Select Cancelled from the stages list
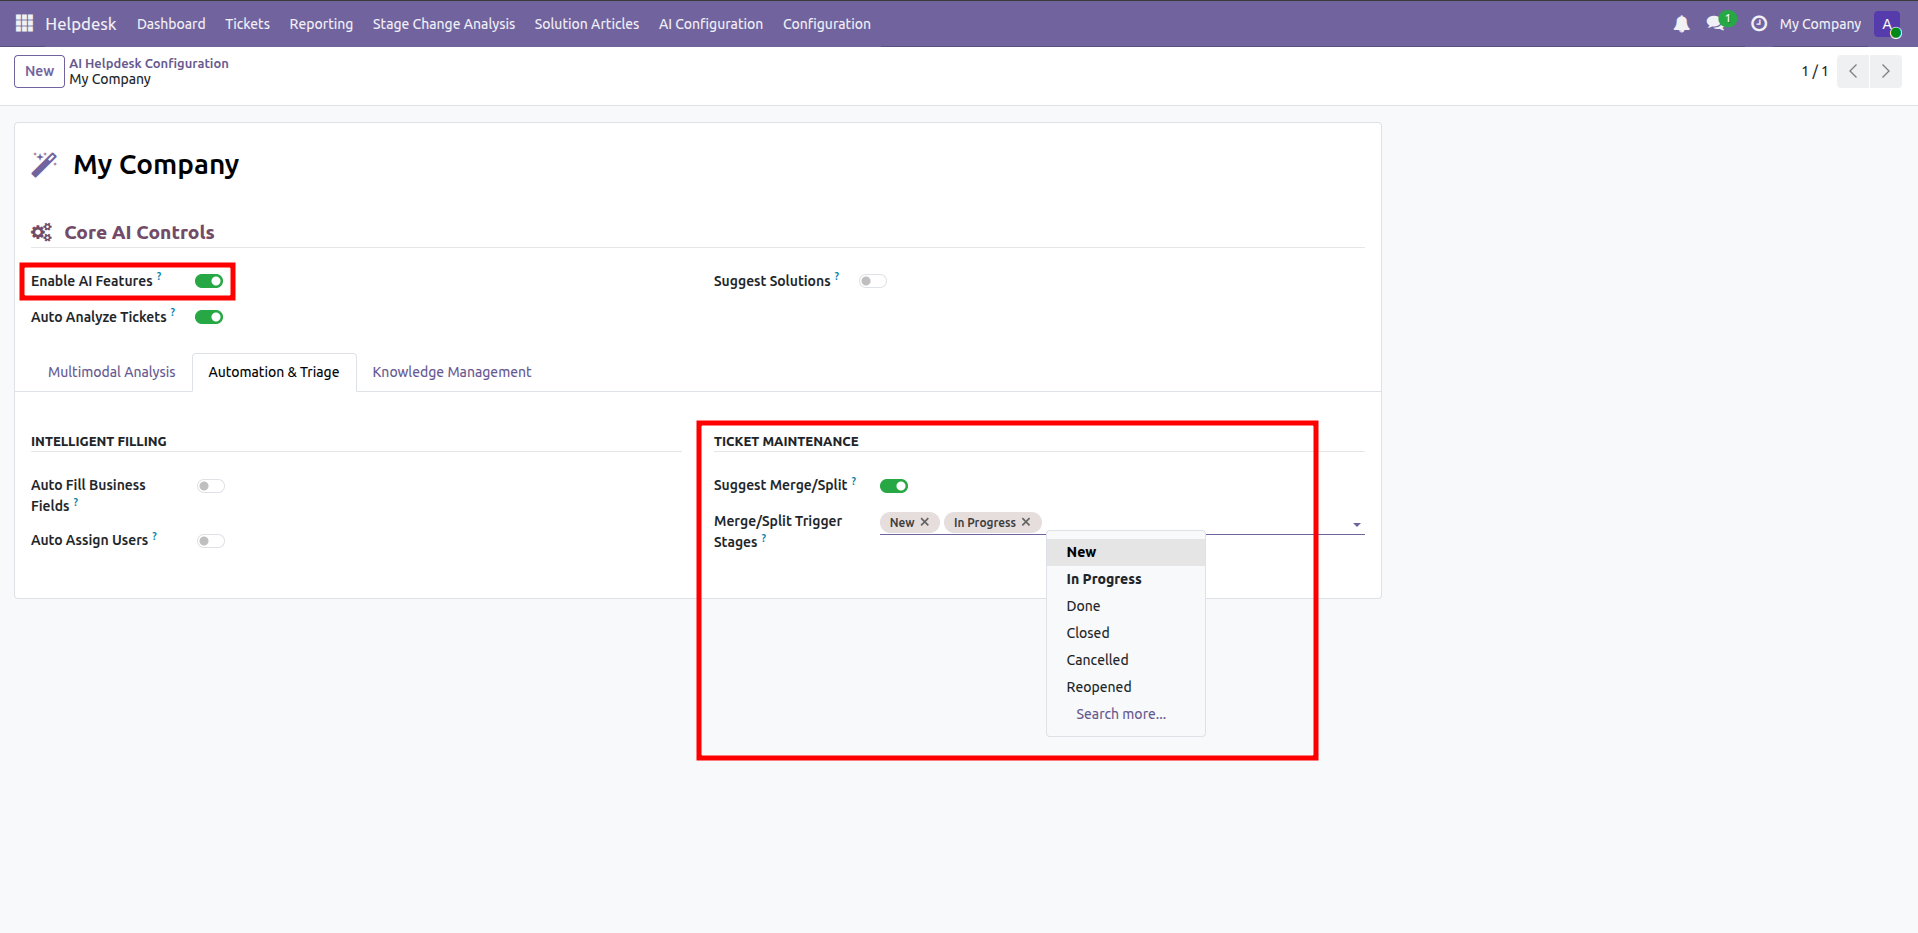The width and height of the screenshot is (1918, 933). point(1126,660)
